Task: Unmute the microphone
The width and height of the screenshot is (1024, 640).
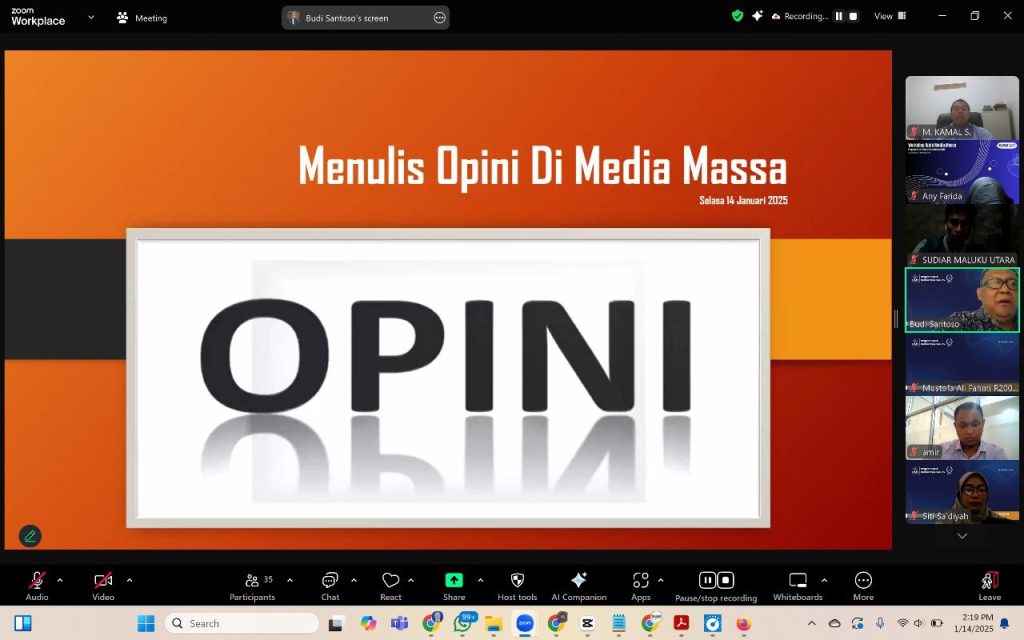Action: 37,583
